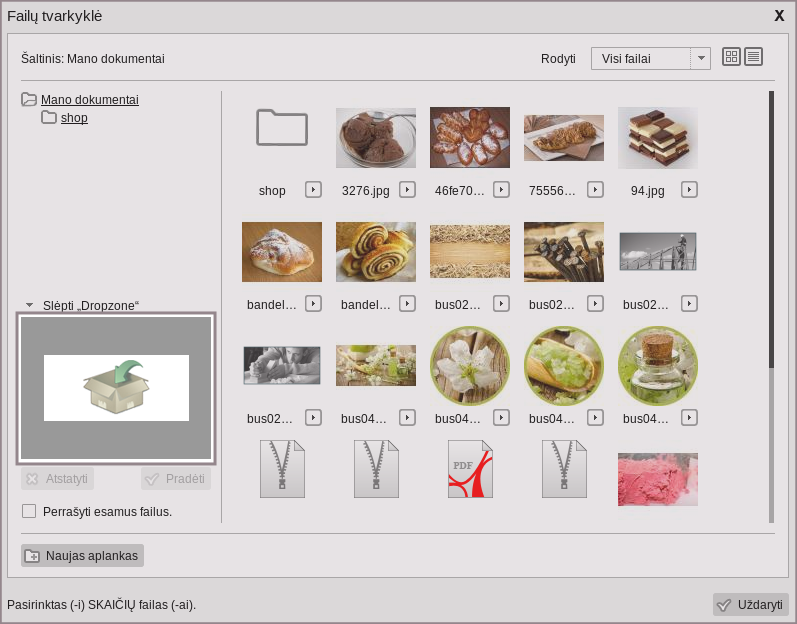Select shop folder in the tree
797x624 pixels.
click(x=74, y=118)
